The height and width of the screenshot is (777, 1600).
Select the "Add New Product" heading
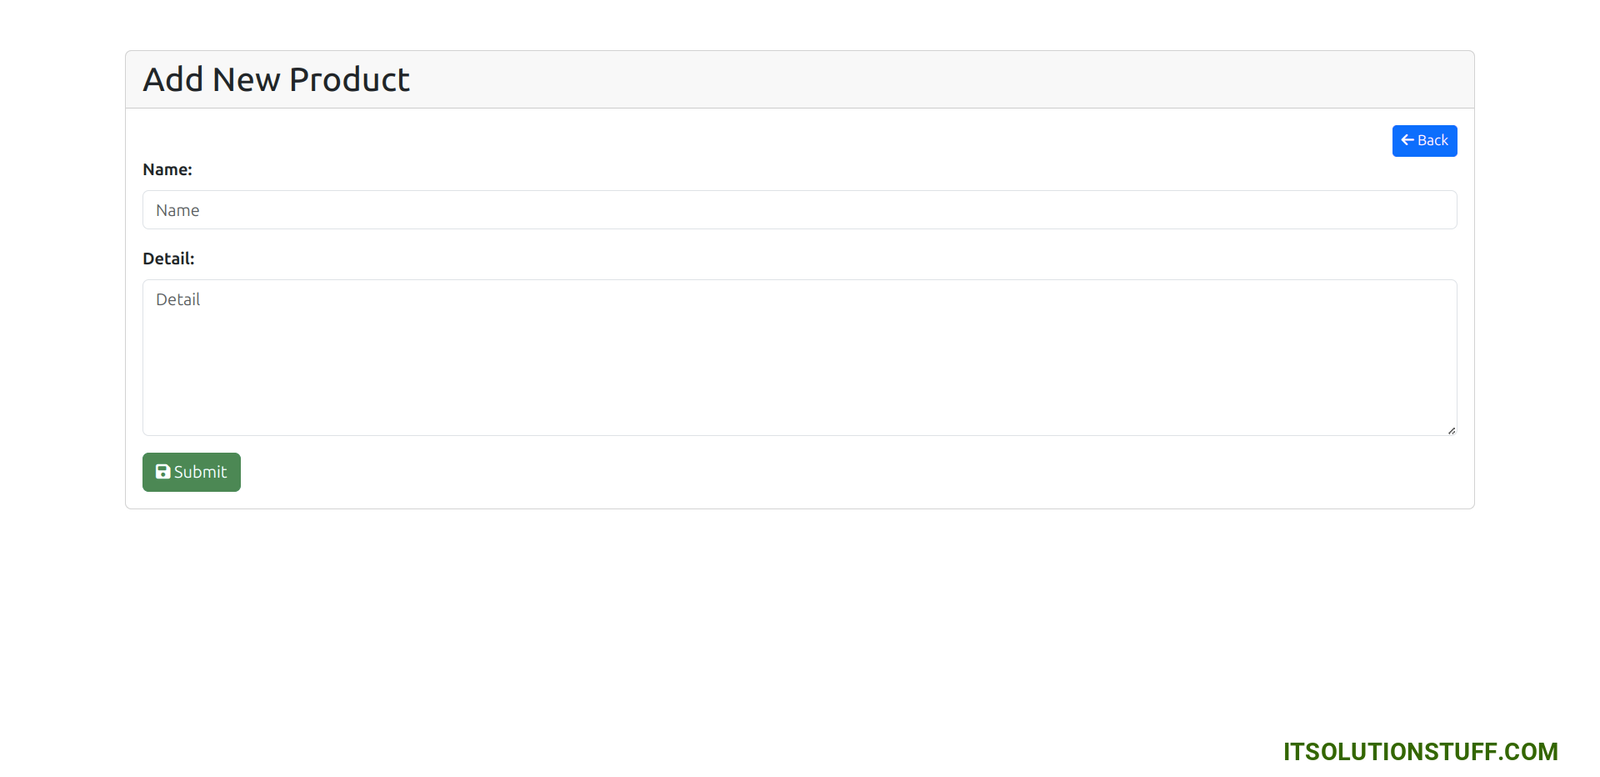(276, 80)
